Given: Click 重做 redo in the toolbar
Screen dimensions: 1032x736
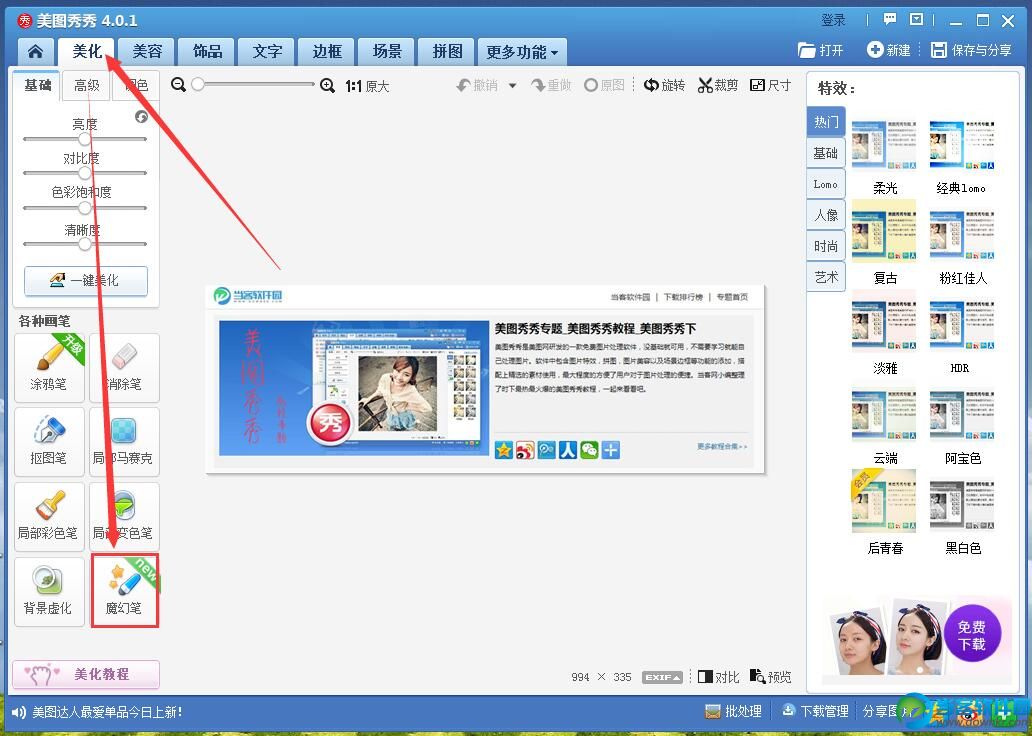Looking at the screenshot, I should point(552,86).
